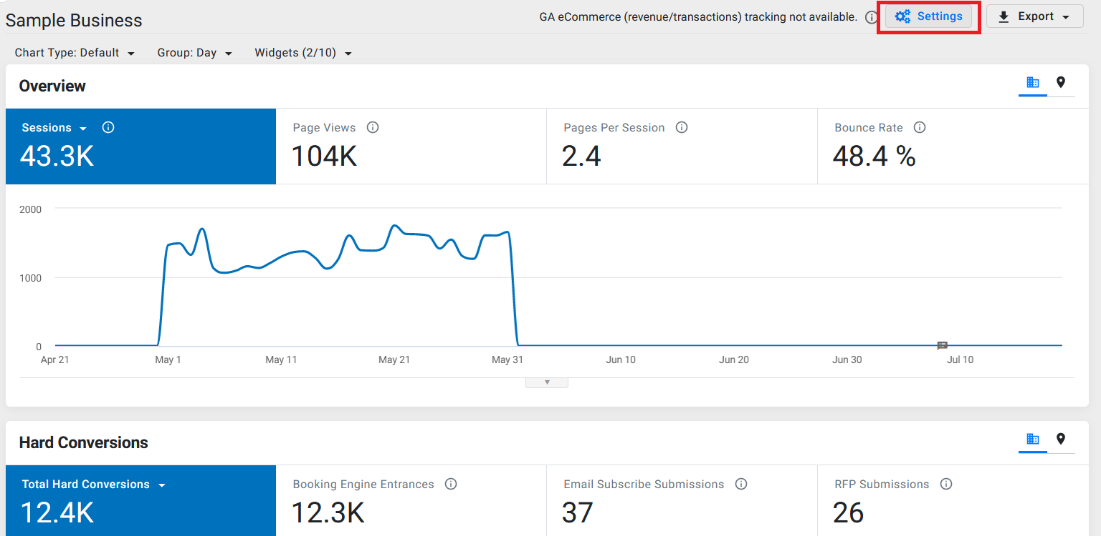The width and height of the screenshot is (1101, 536).
Task: Select the Page Views metric tile
Action: [411, 146]
